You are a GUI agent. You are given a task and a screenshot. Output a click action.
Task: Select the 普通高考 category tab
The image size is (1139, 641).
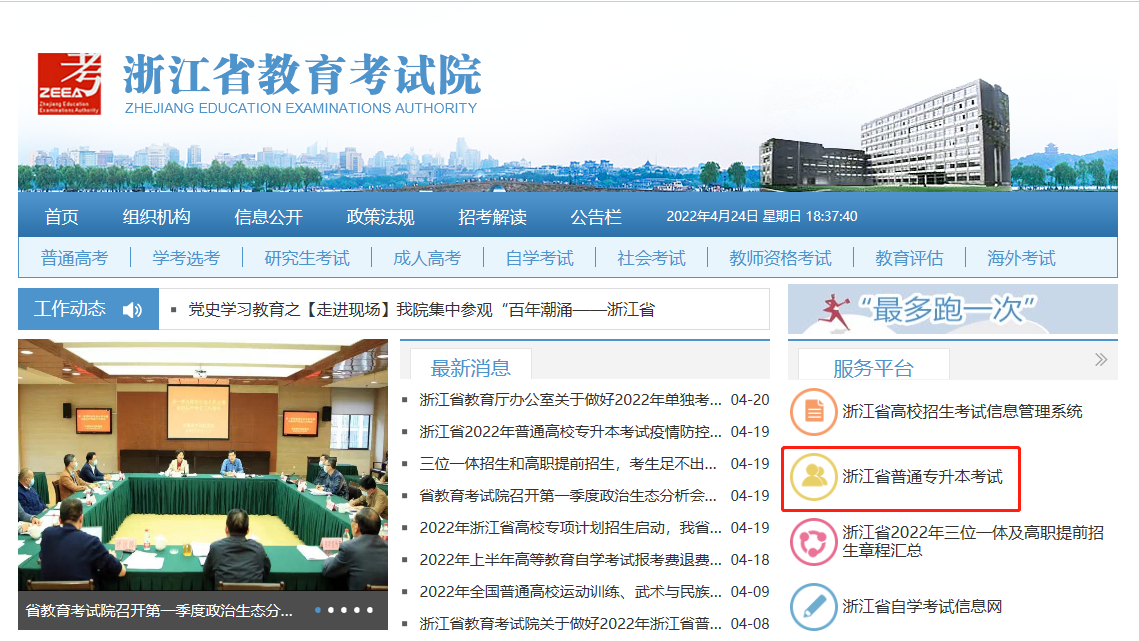tap(74, 259)
